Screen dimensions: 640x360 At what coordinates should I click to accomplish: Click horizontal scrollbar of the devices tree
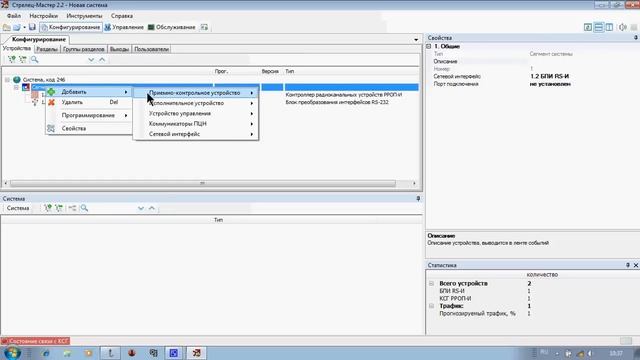coord(202,183)
